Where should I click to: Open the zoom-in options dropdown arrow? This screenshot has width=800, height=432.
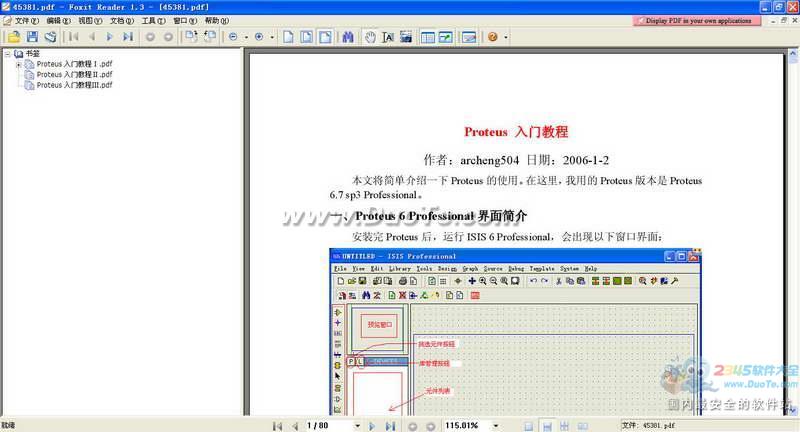point(272,37)
